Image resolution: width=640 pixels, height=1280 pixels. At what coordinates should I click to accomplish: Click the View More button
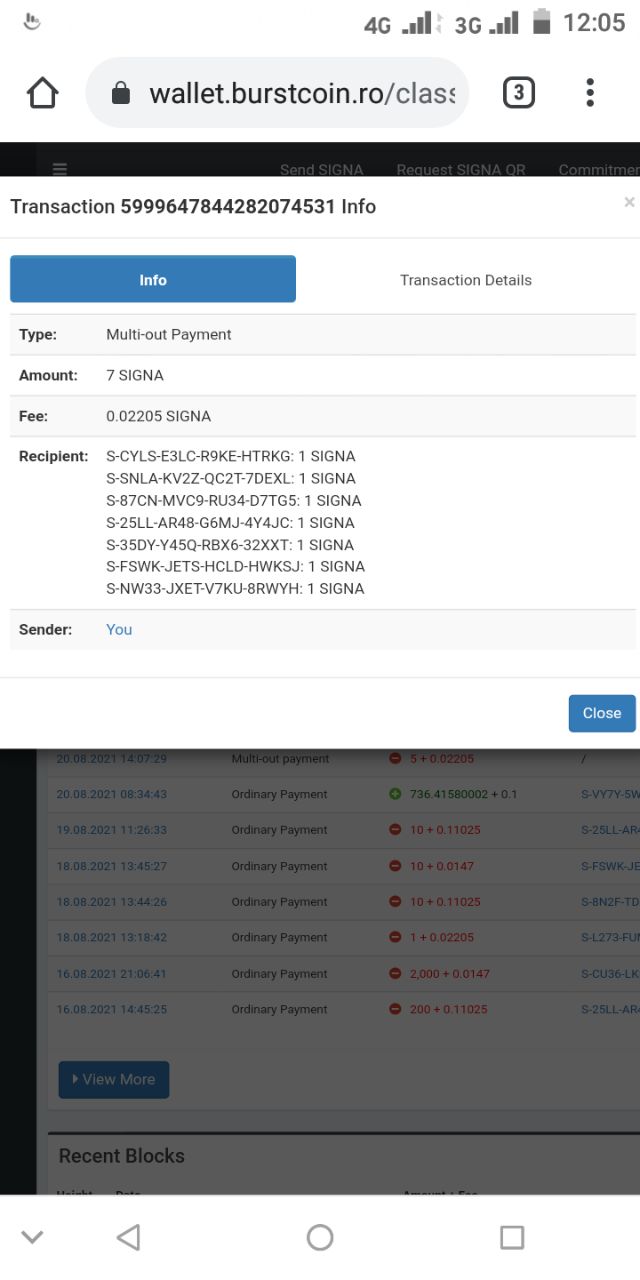tap(114, 1079)
